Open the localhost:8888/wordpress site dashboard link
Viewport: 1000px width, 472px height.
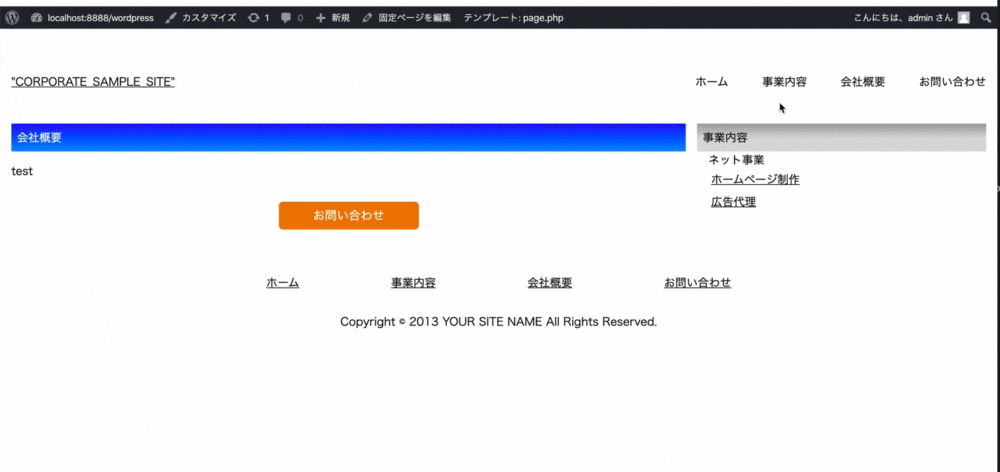92,18
